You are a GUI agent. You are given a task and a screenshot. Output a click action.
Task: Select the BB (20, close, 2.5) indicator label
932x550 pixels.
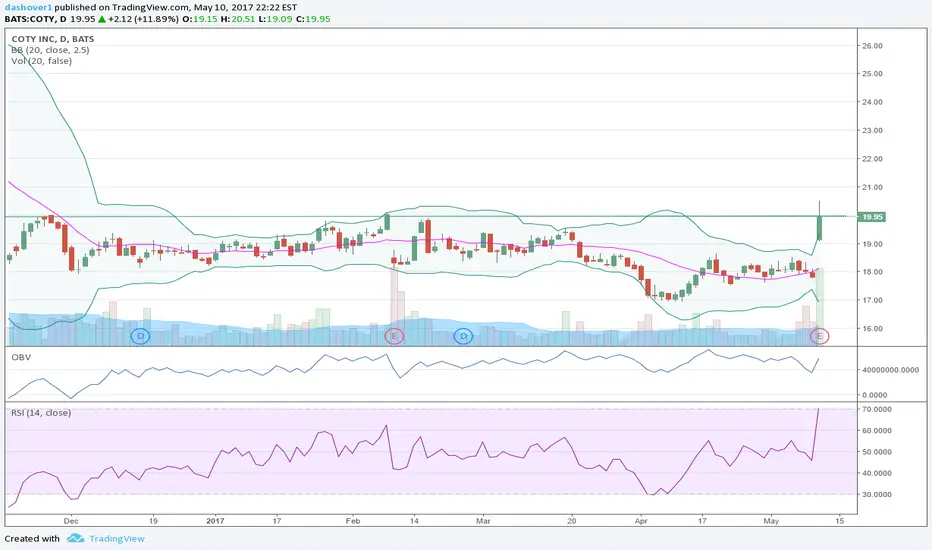tap(51, 50)
